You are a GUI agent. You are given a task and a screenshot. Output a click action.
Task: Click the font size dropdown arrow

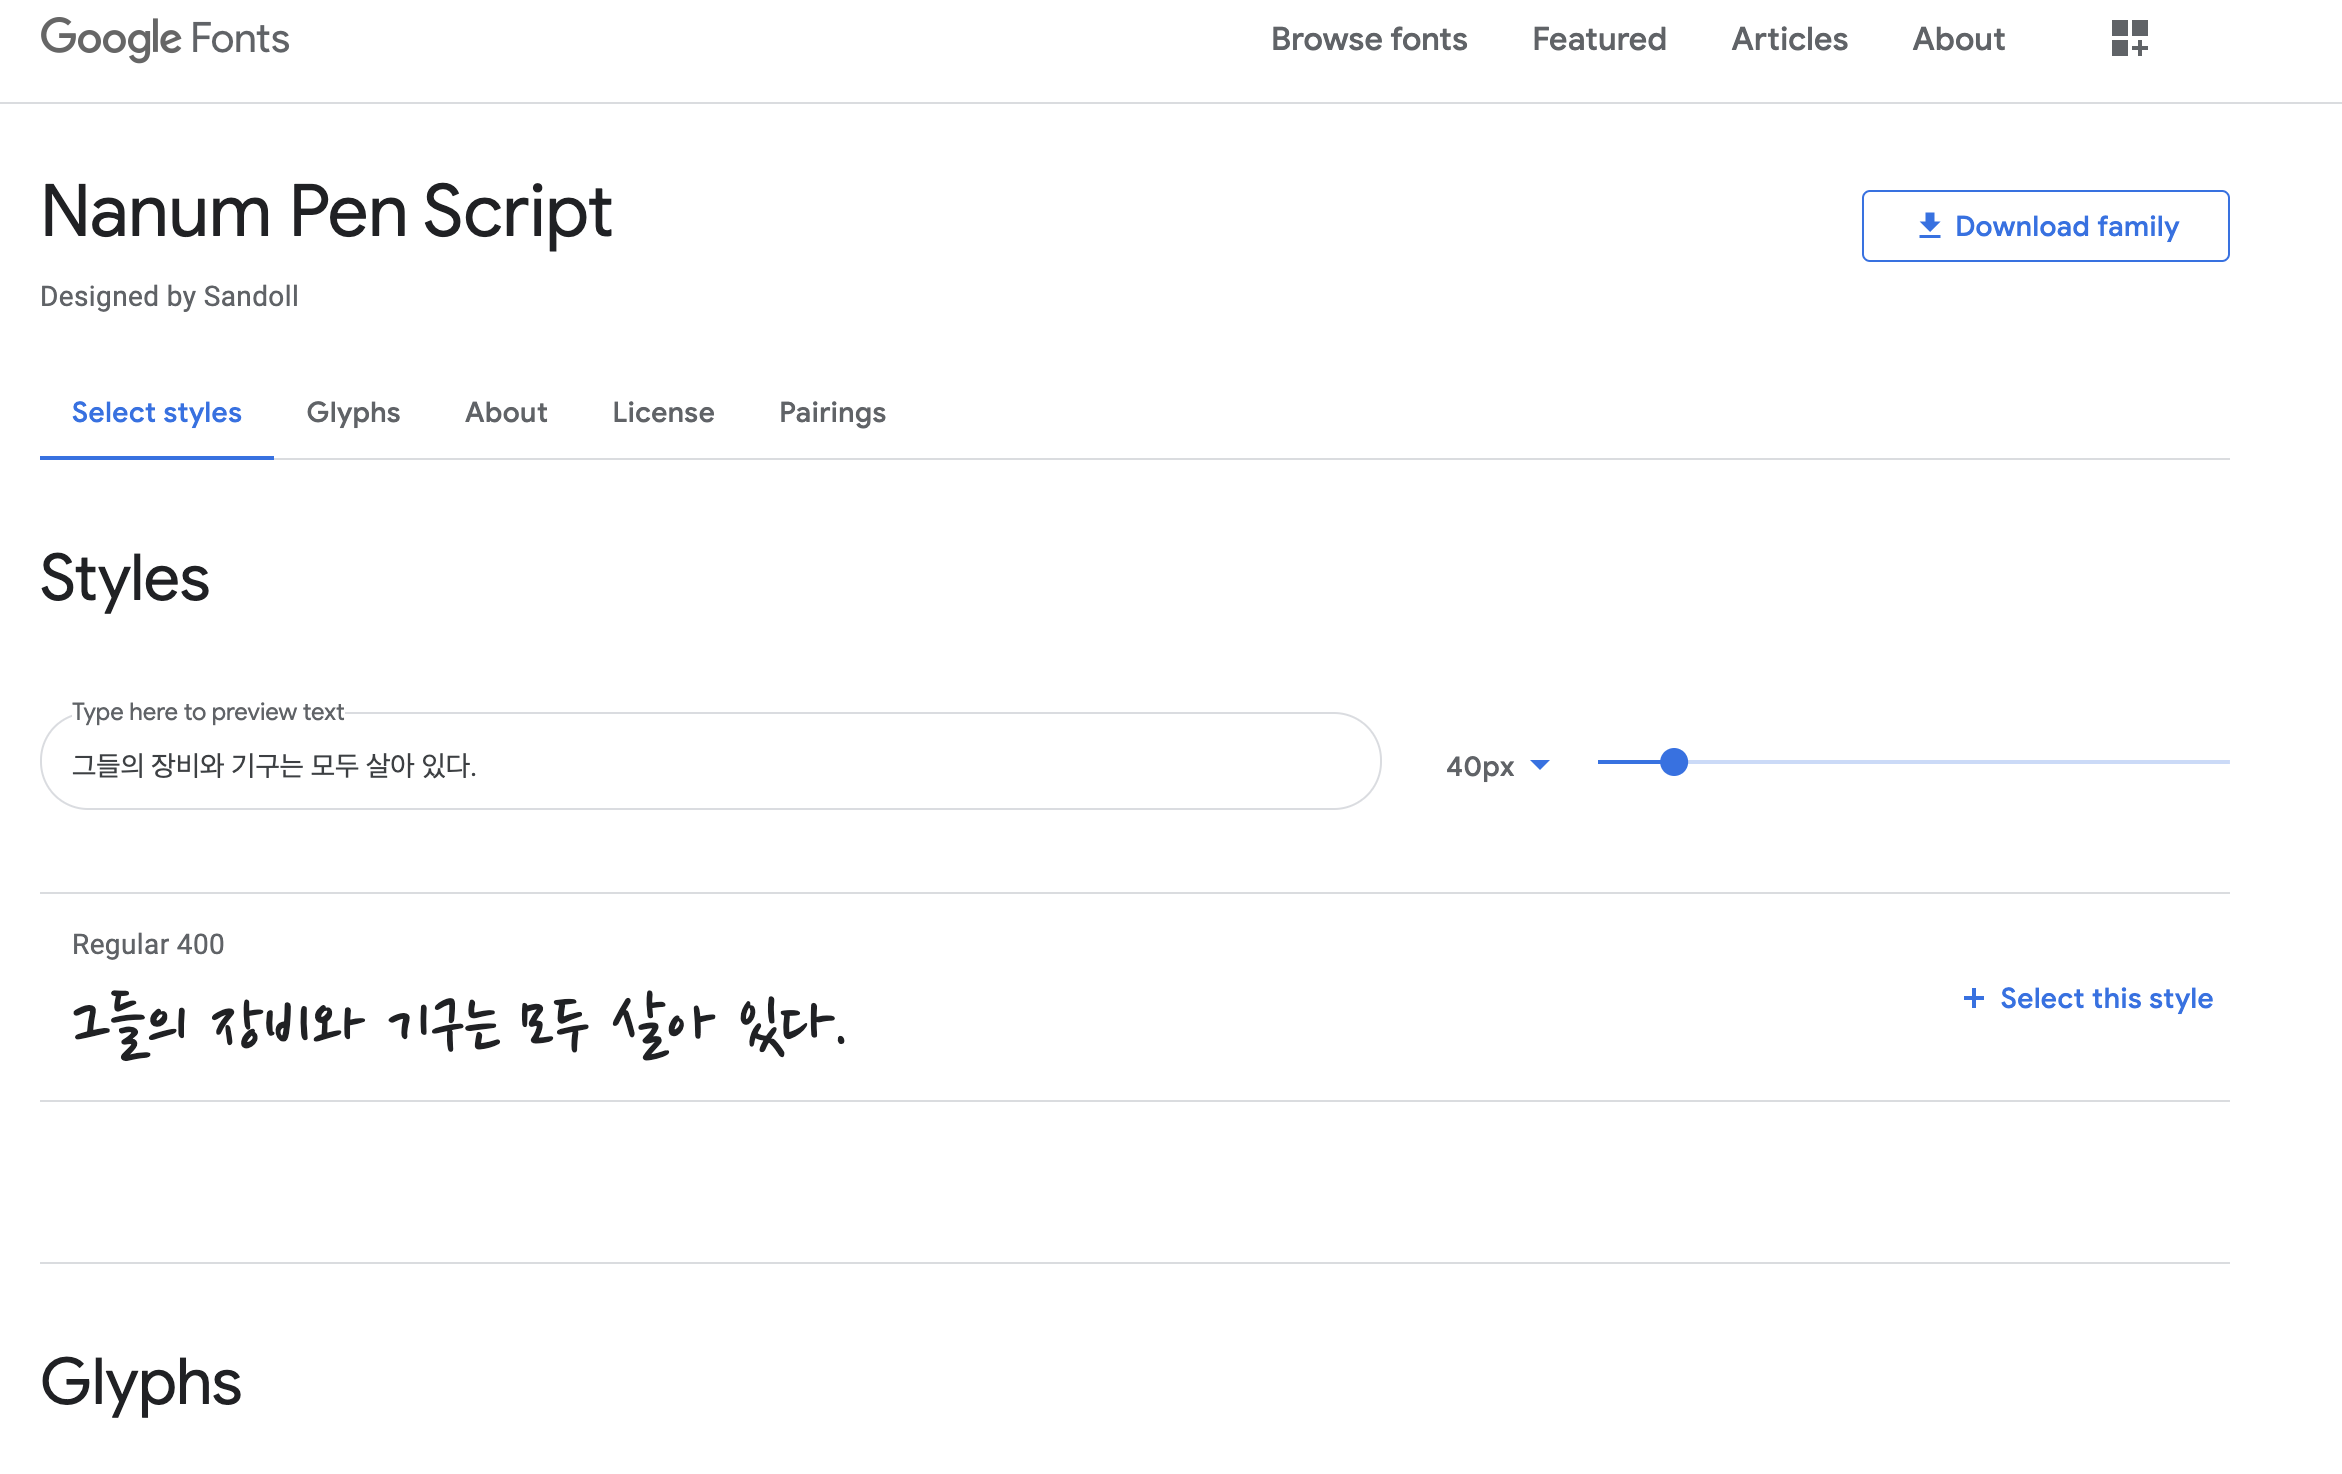[1540, 765]
